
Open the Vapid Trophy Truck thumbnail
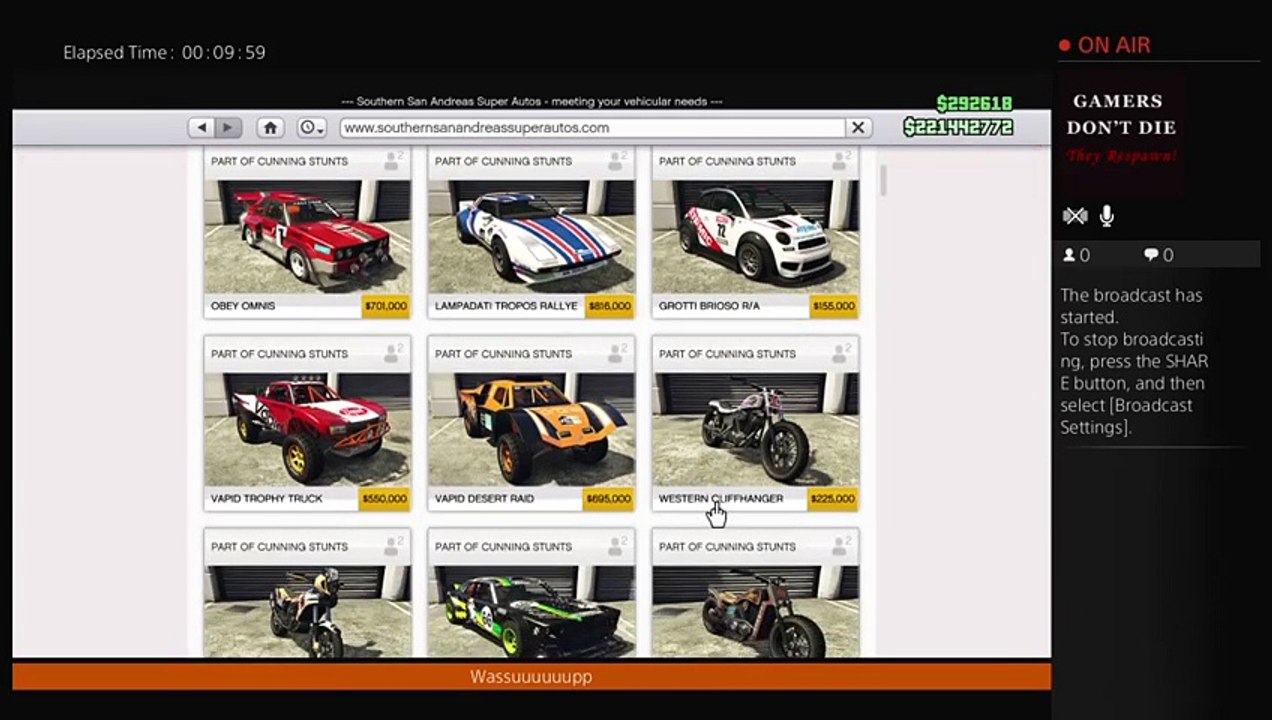coord(307,429)
